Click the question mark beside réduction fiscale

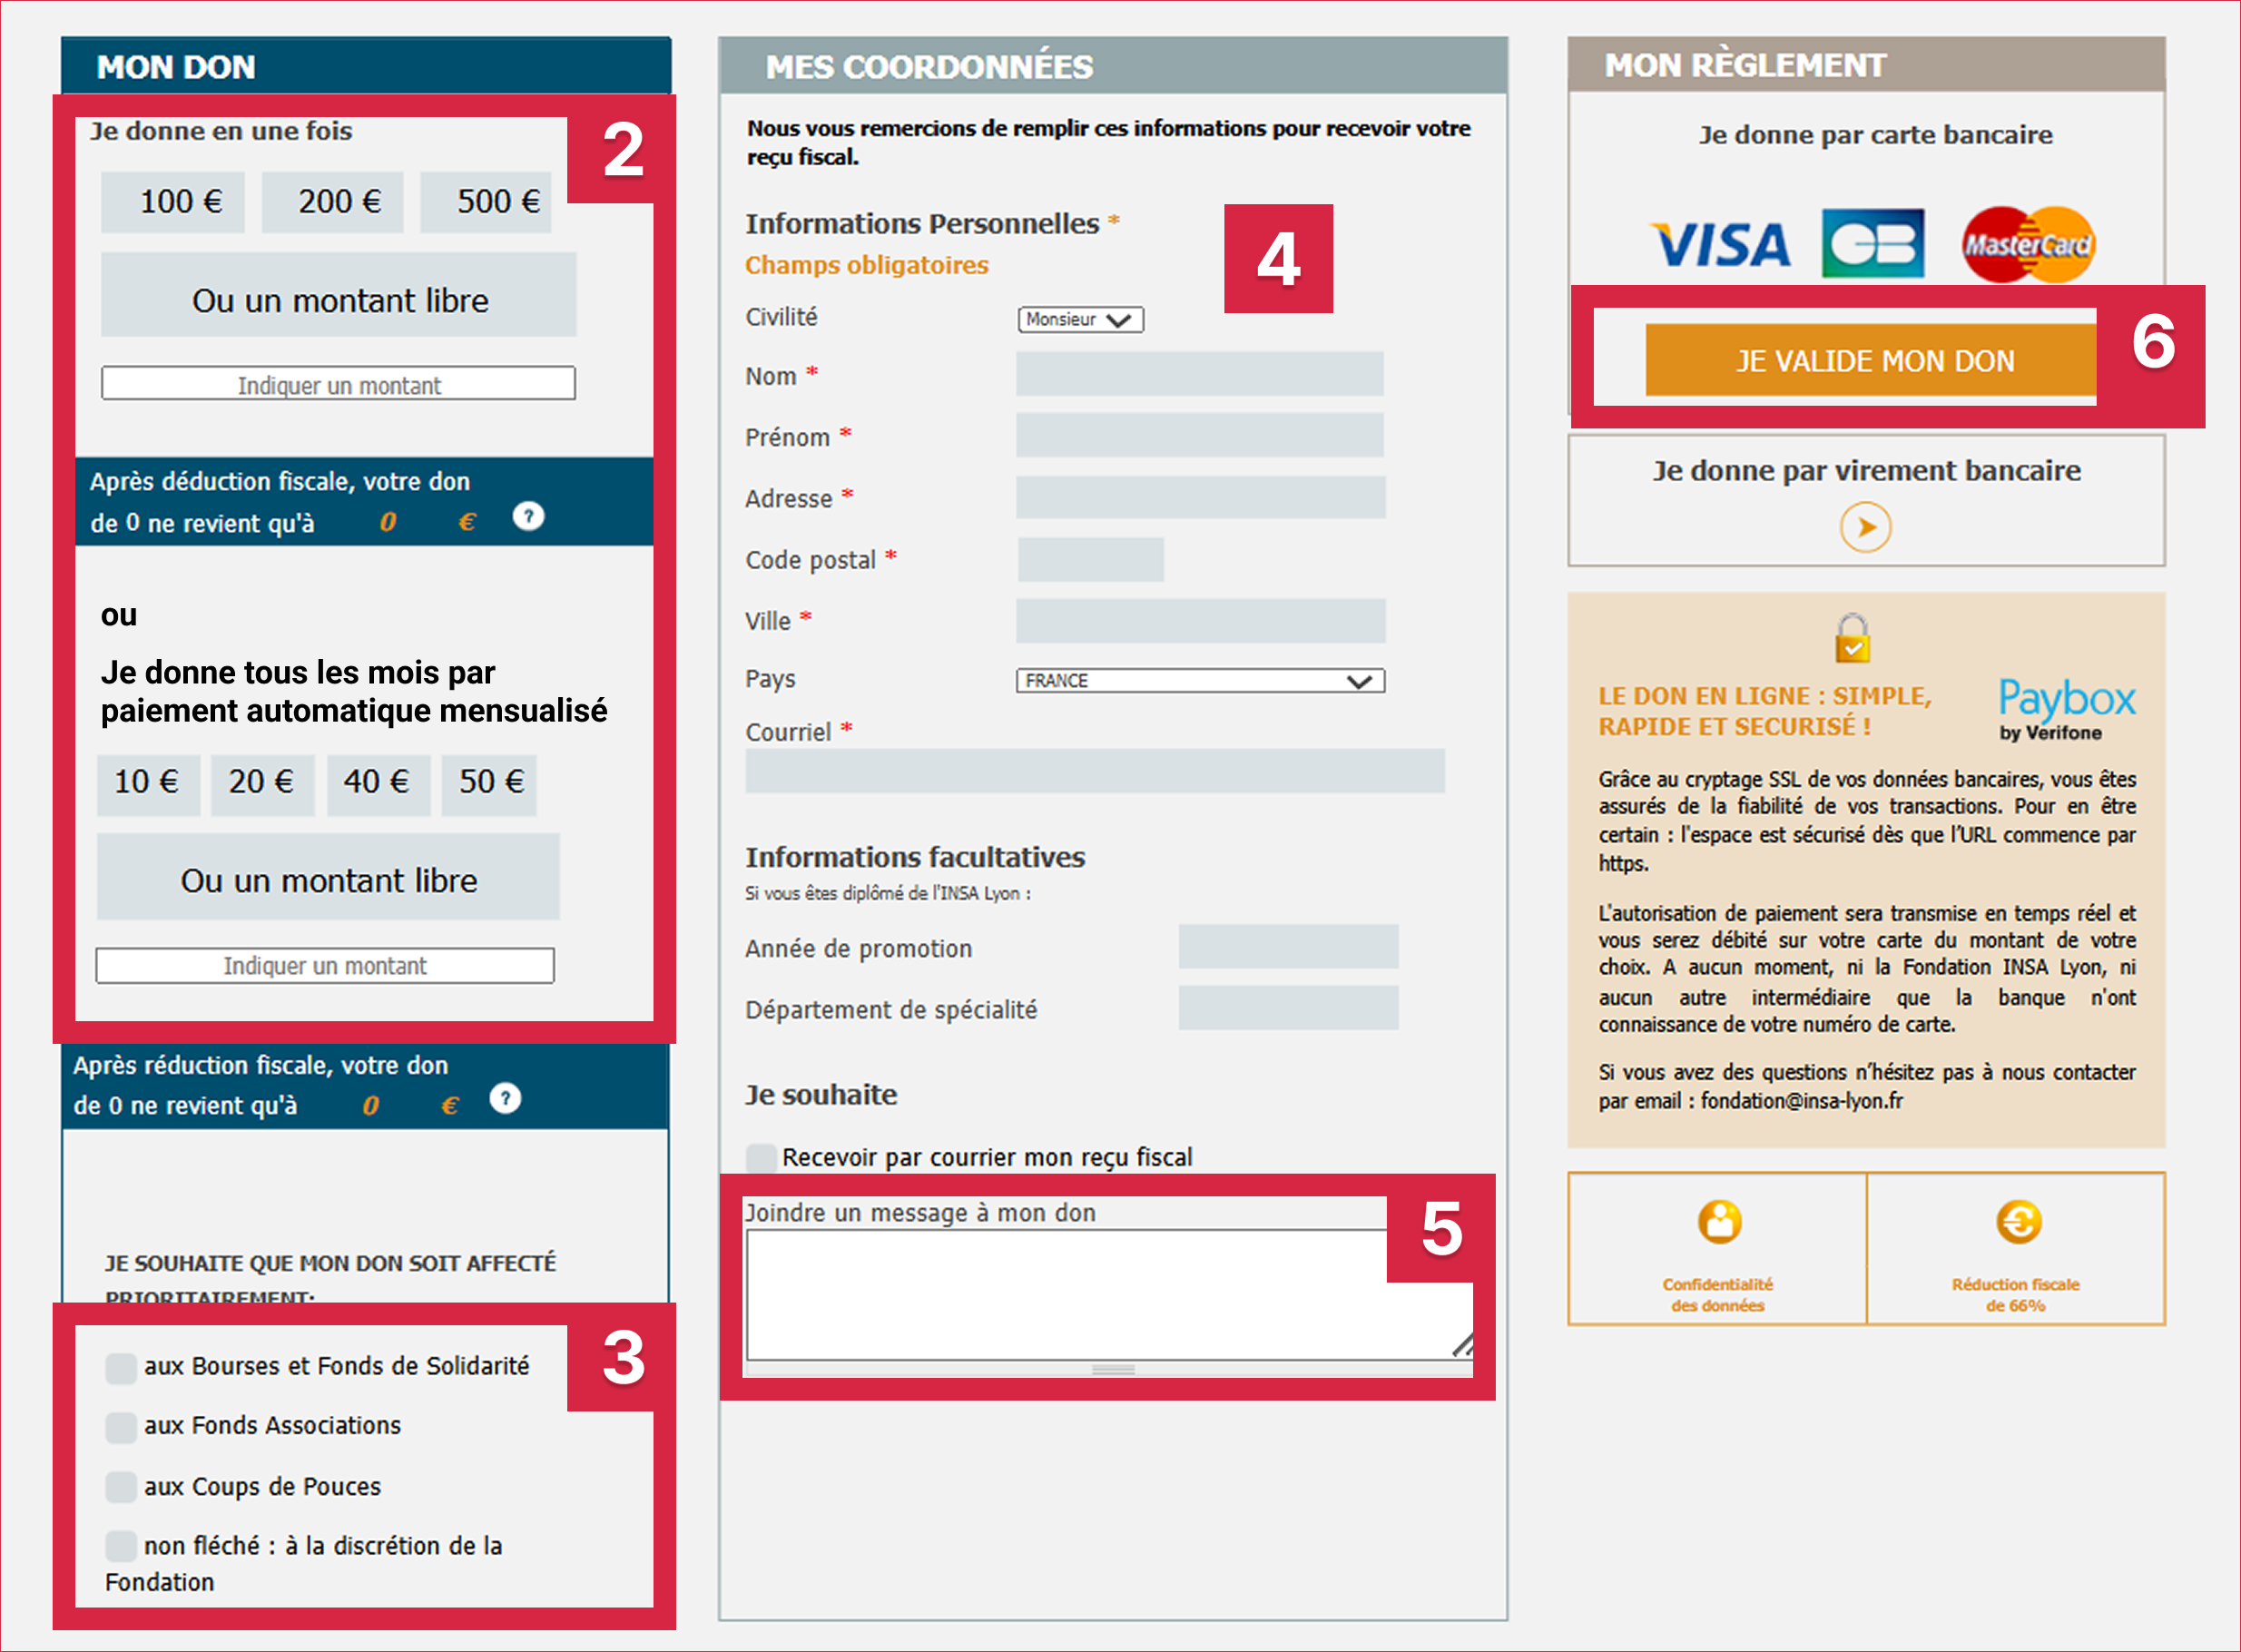505,1100
